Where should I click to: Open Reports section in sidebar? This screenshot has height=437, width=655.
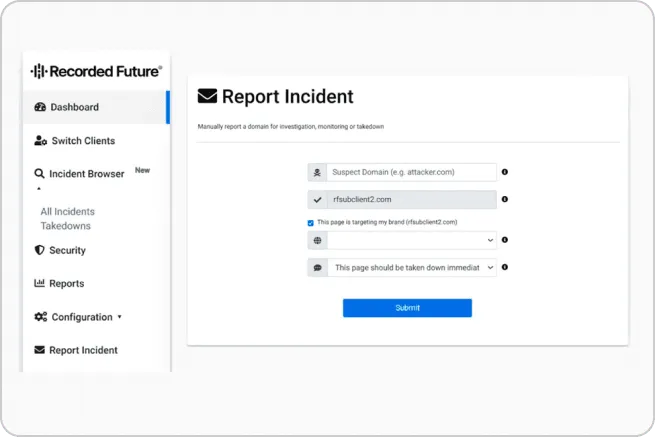(66, 284)
